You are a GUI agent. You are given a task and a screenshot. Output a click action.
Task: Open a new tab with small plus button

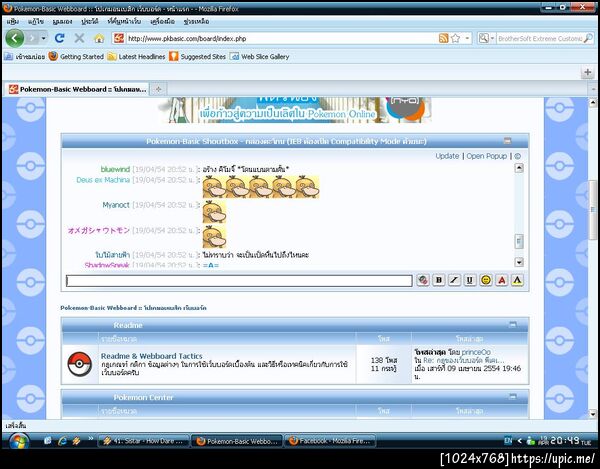158,89
